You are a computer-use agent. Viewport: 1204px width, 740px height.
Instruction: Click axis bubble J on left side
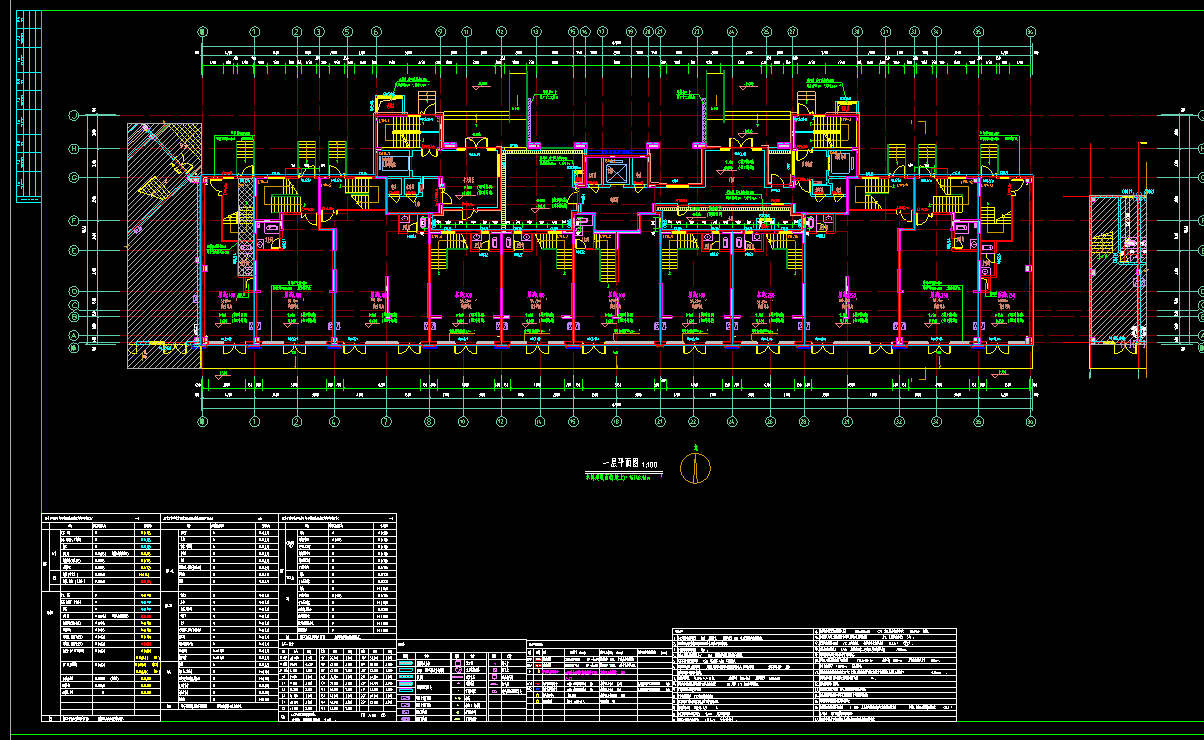click(73, 116)
